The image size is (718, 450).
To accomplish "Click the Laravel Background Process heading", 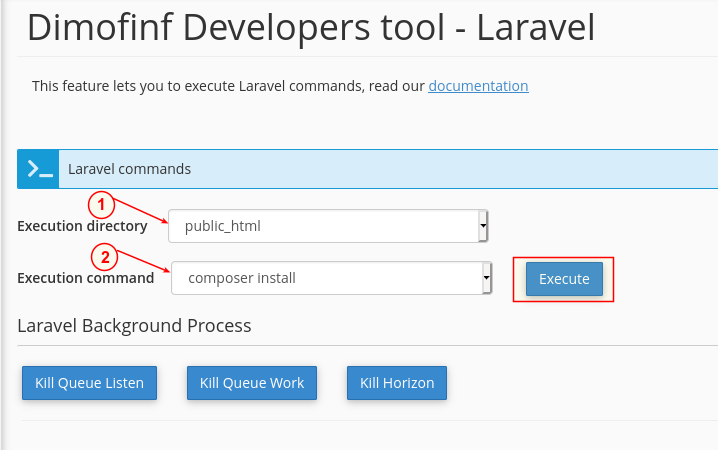I will click(134, 326).
